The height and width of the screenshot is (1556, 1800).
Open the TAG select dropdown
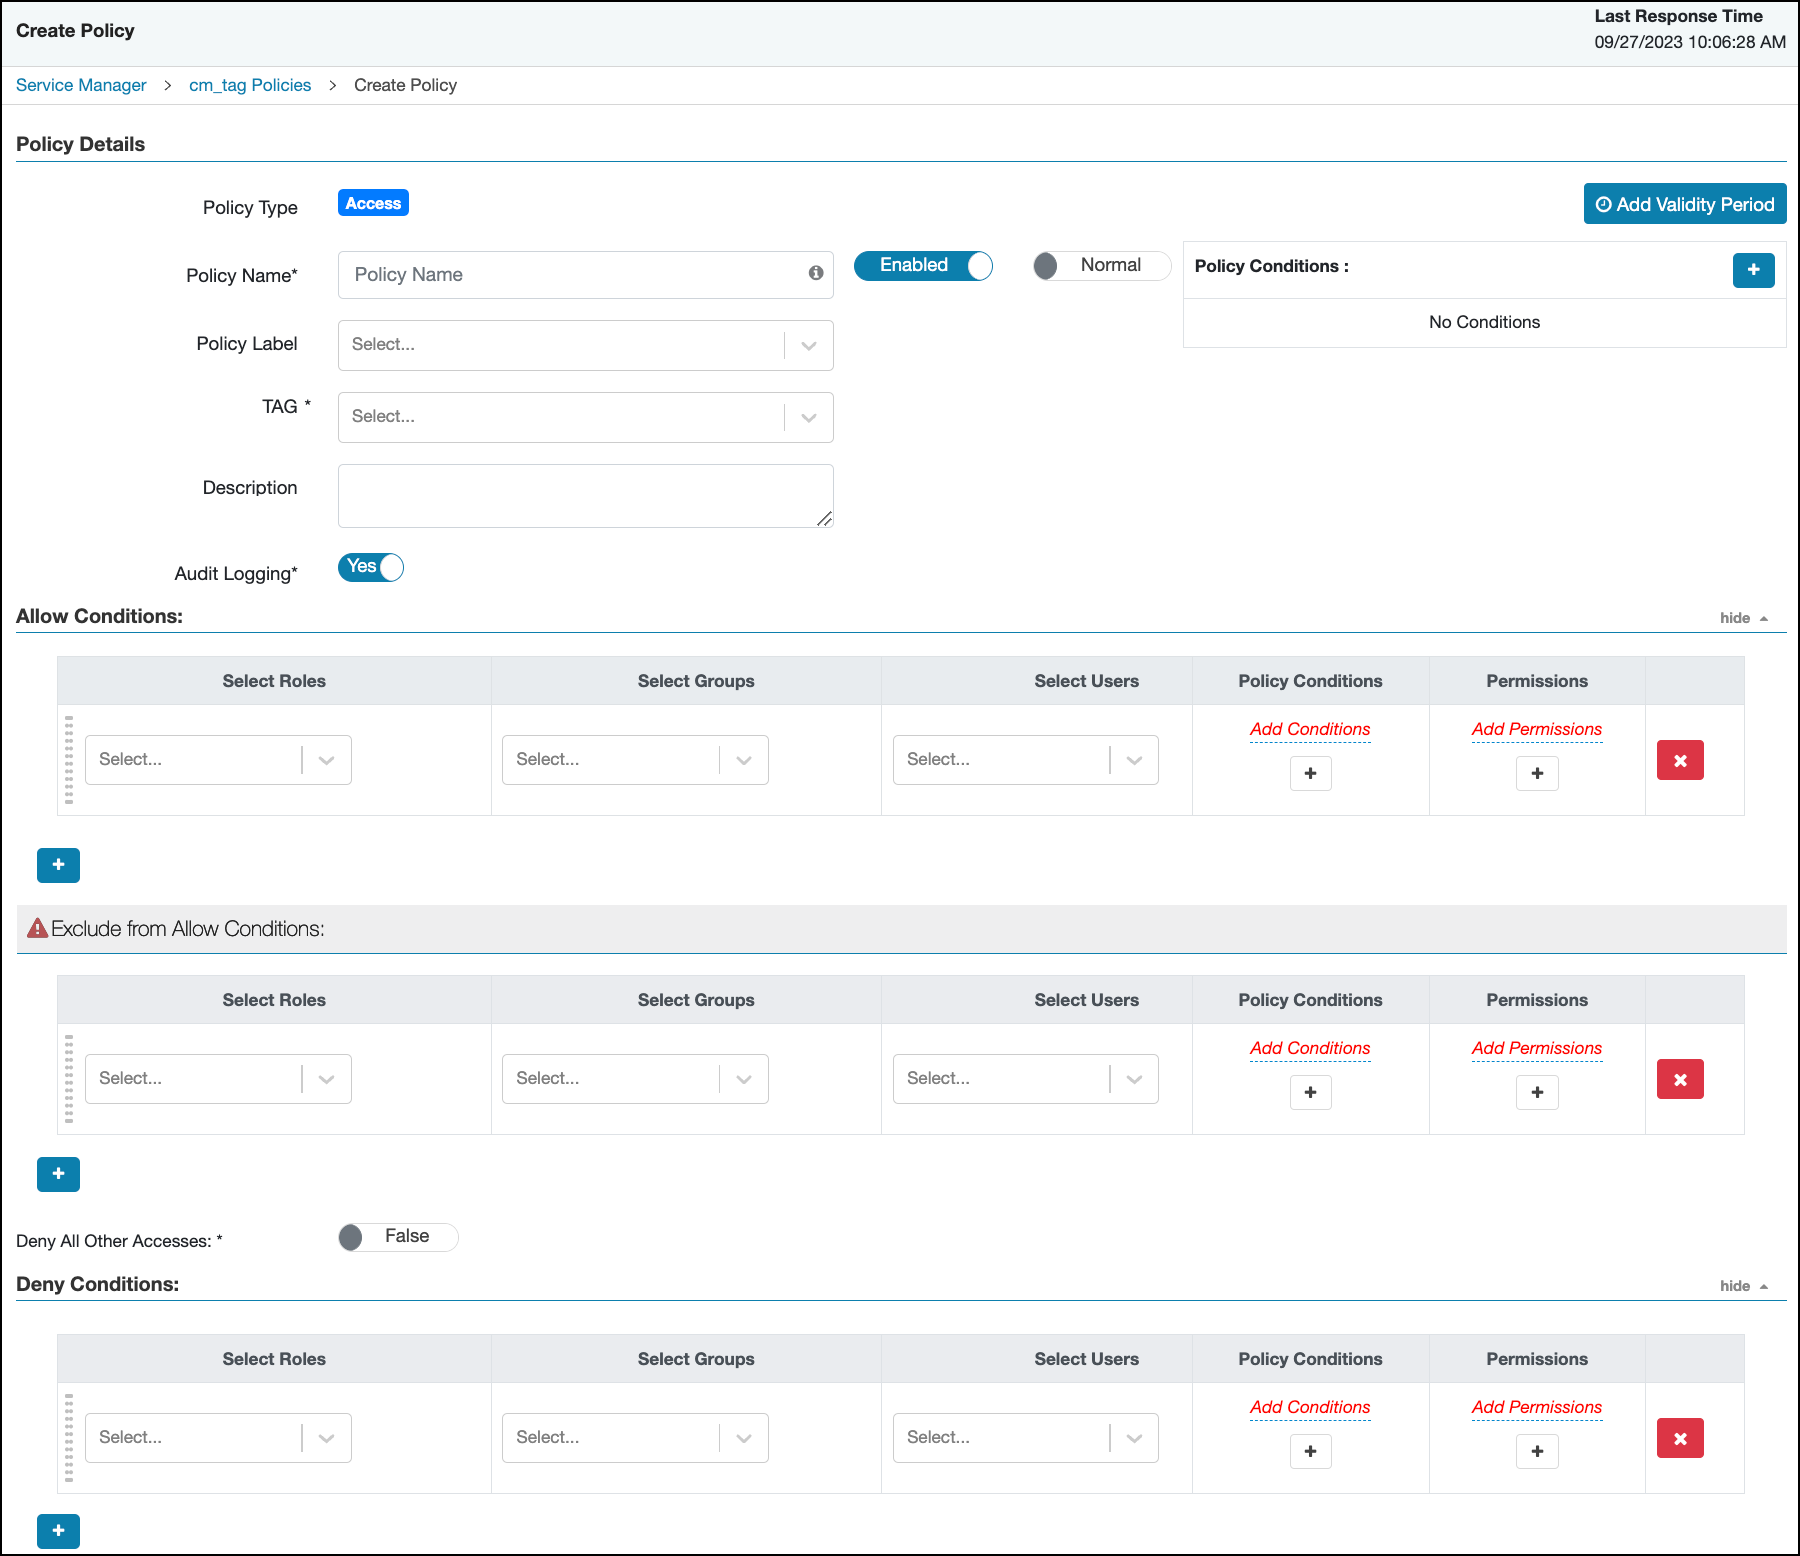click(x=585, y=417)
